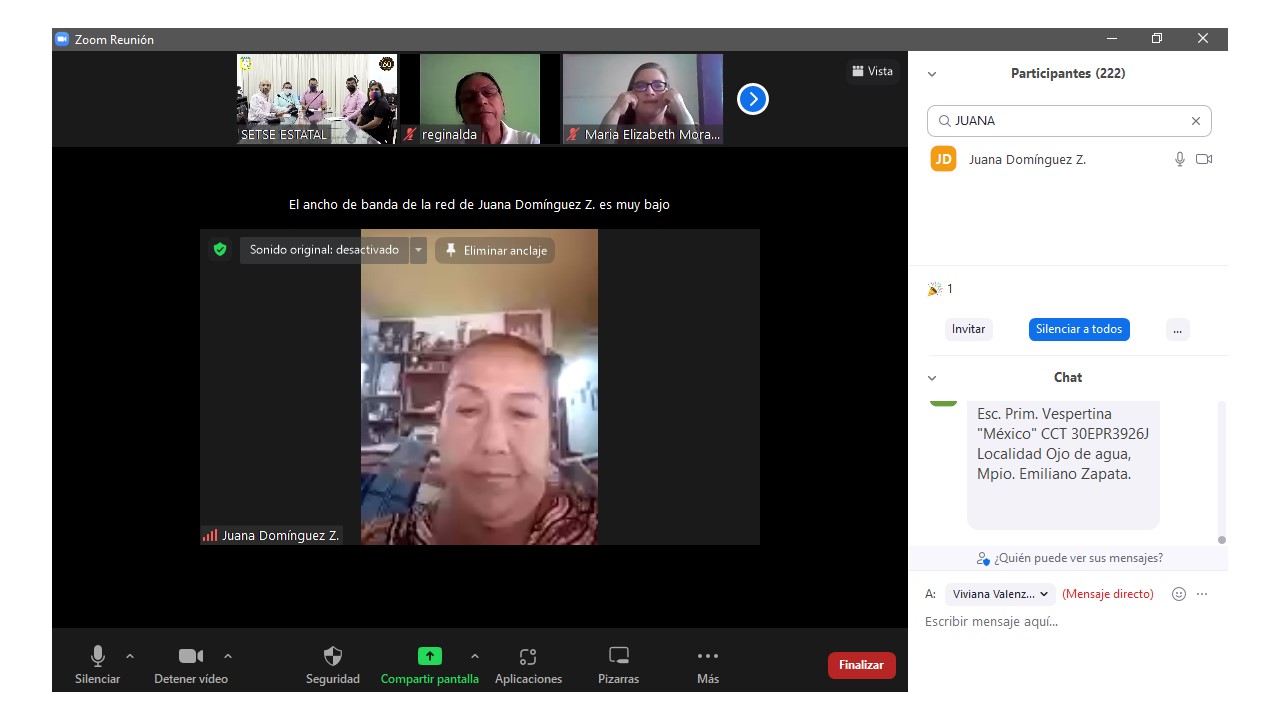Screen dimensions: 1280x720
Task: Open video options arrow beside Detener vídeo
Action: pos(228,656)
